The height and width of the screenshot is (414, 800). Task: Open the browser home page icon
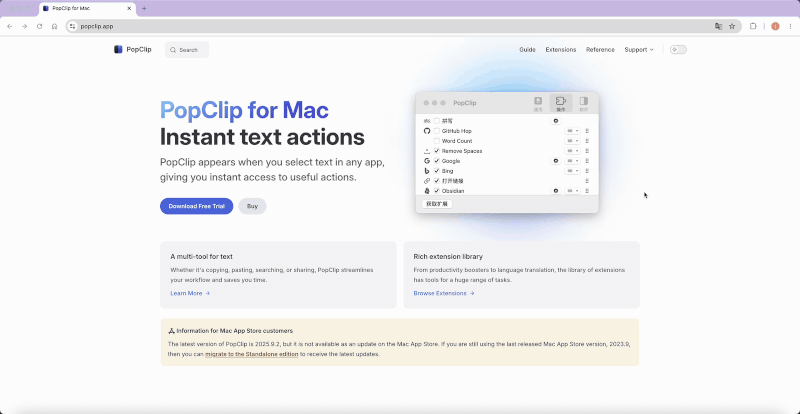point(55,27)
